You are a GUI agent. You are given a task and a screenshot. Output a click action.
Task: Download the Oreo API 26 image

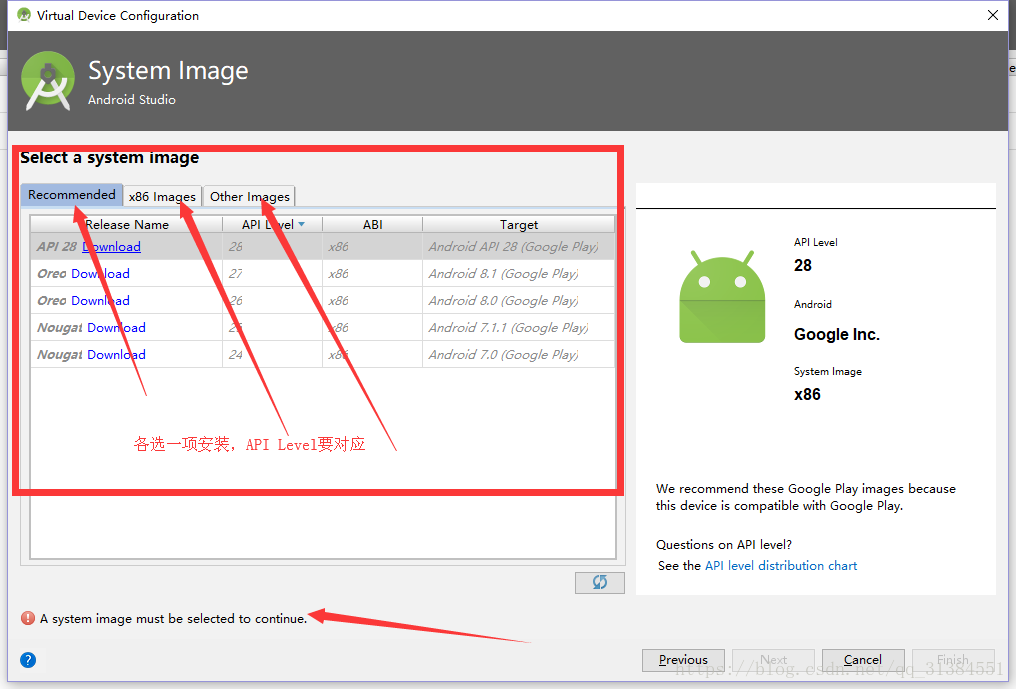(100, 301)
